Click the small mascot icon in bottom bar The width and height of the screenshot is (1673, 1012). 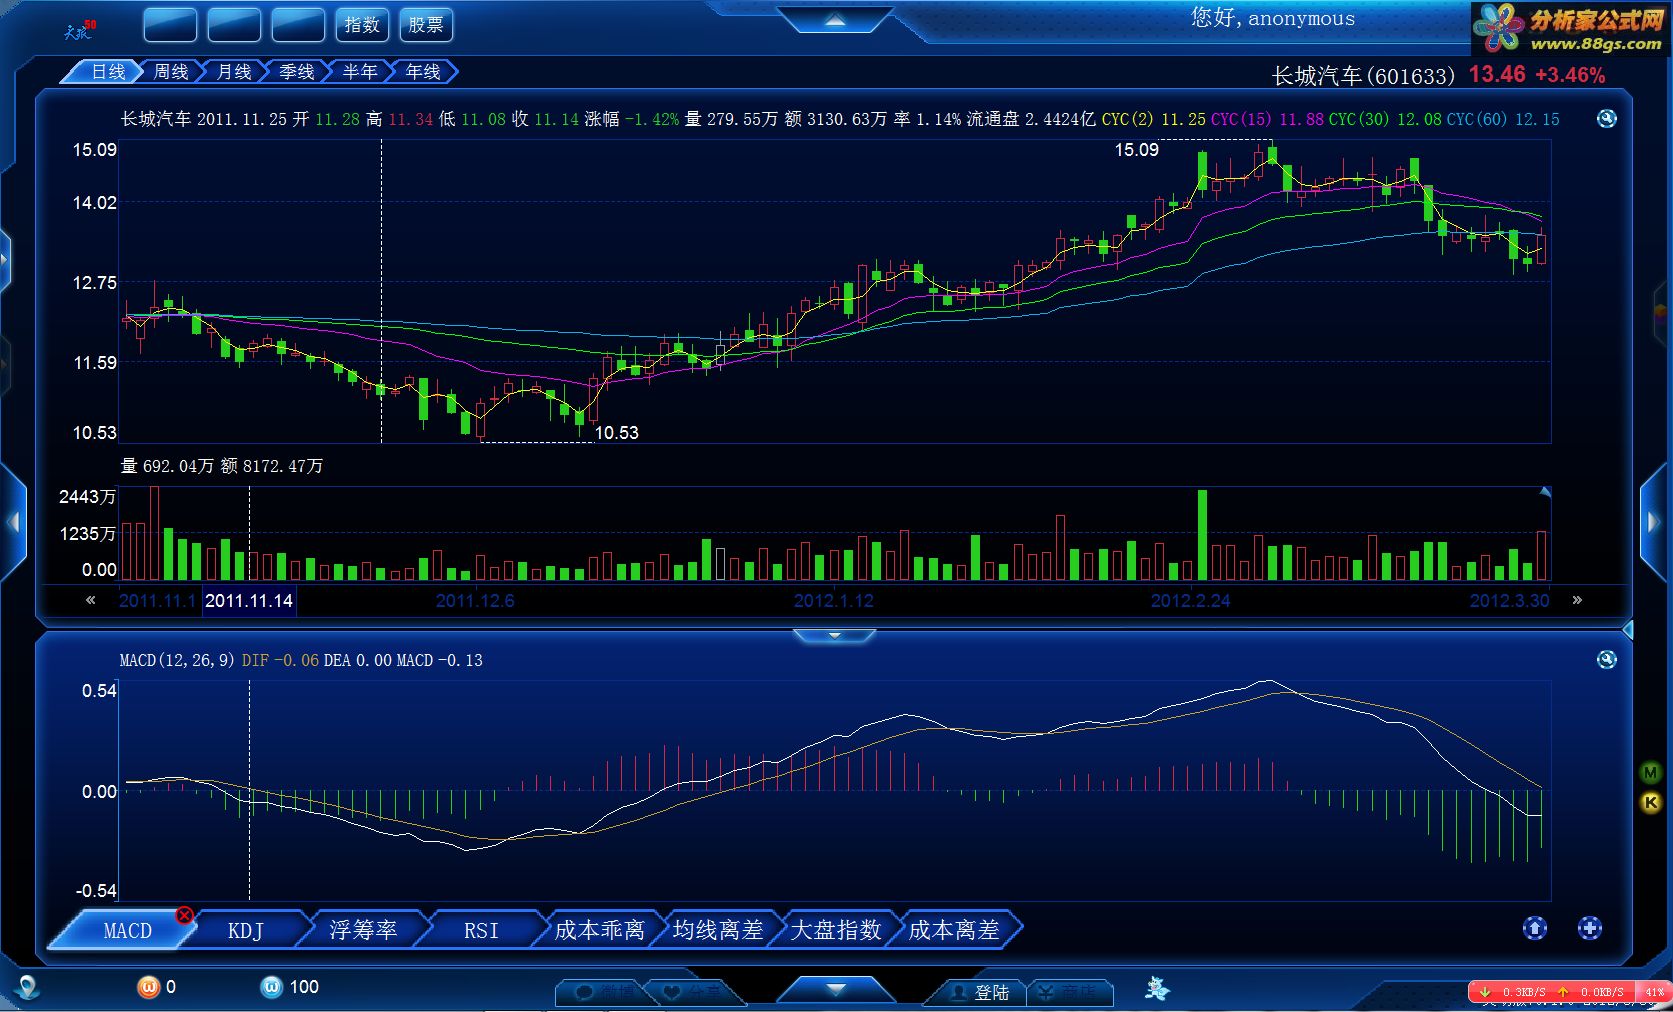pyautogui.click(x=1157, y=989)
